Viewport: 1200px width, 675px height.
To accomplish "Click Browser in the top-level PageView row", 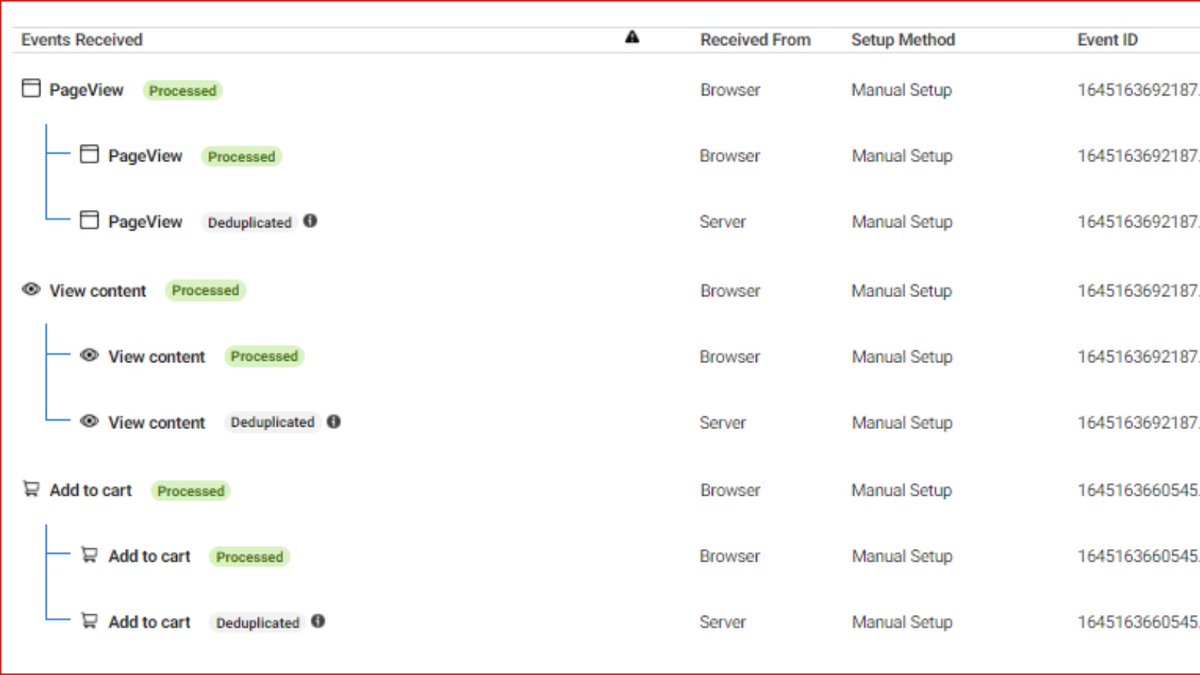I will click(x=730, y=90).
